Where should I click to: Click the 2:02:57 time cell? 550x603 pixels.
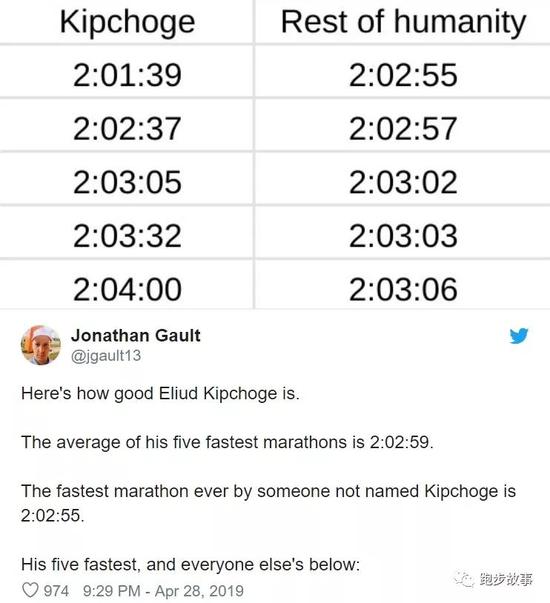[x=403, y=125]
